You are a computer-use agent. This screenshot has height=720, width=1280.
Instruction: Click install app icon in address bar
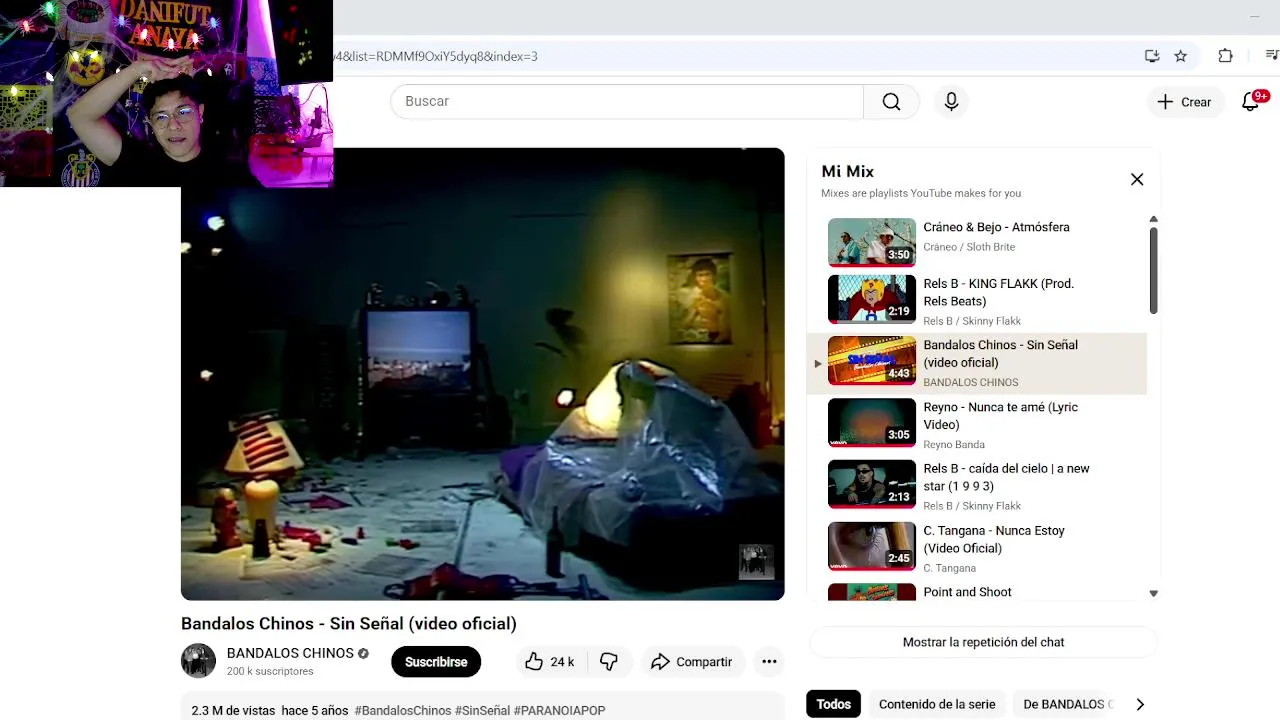(1152, 56)
